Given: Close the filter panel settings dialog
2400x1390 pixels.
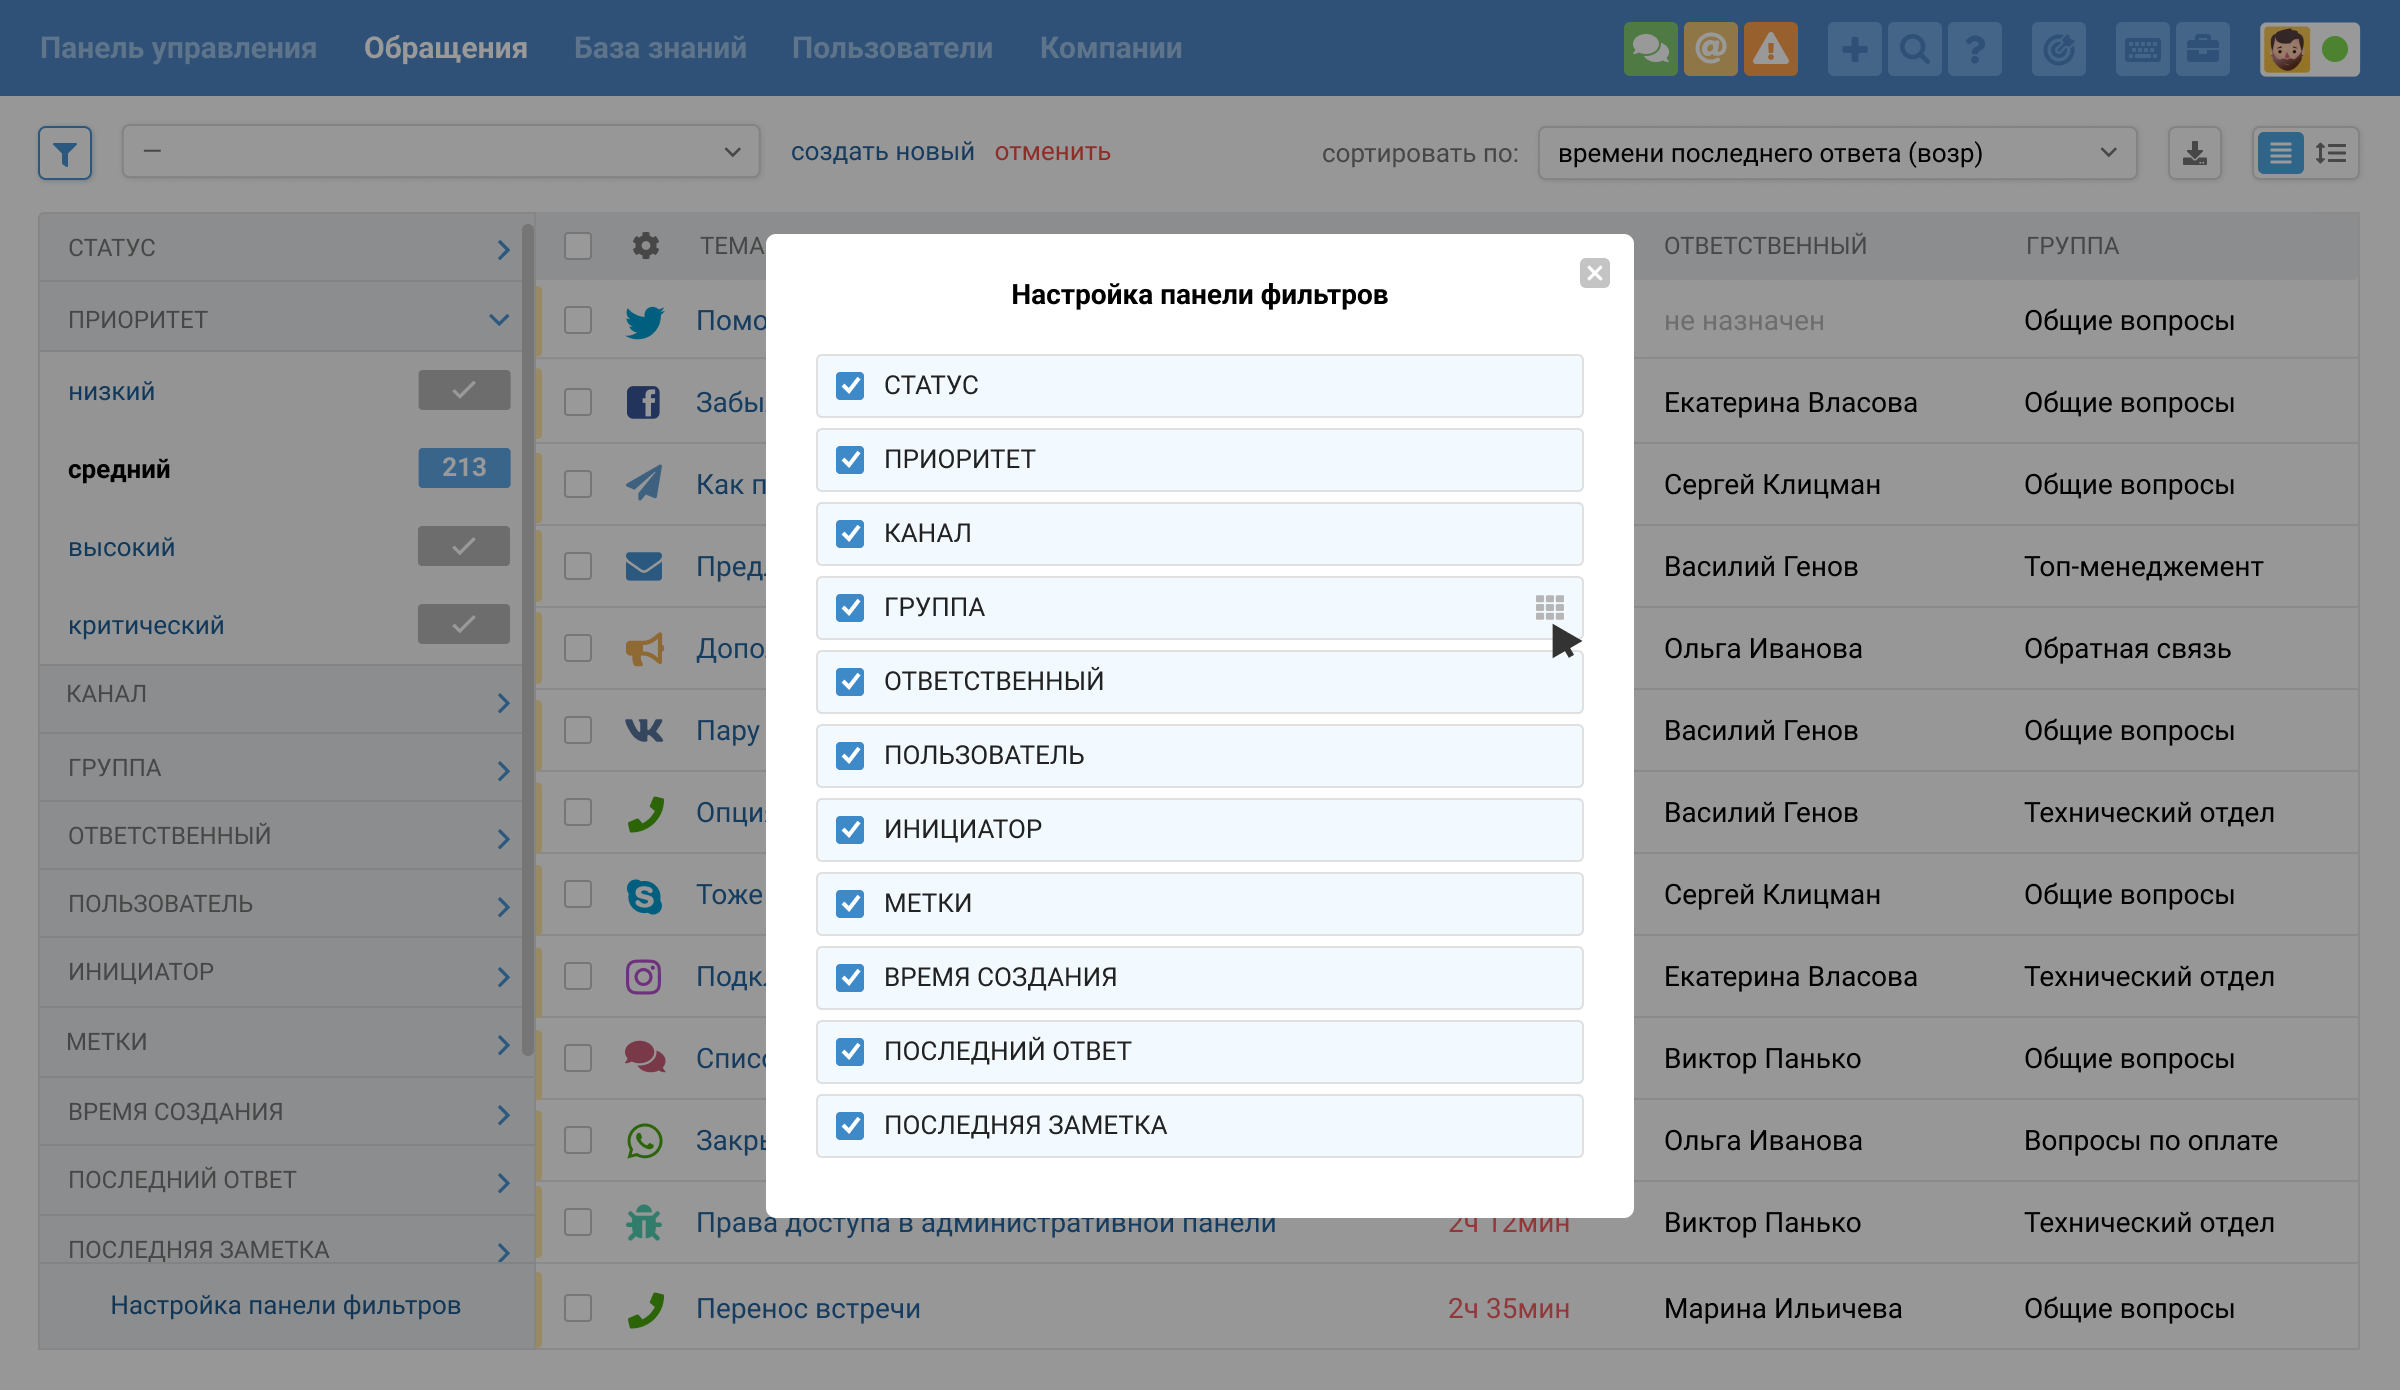Looking at the screenshot, I should coord(1594,273).
